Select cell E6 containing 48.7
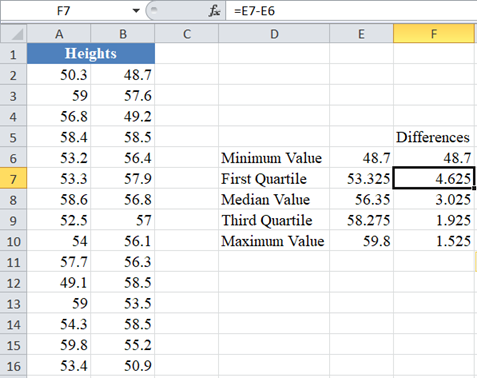 [x=361, y=158]
